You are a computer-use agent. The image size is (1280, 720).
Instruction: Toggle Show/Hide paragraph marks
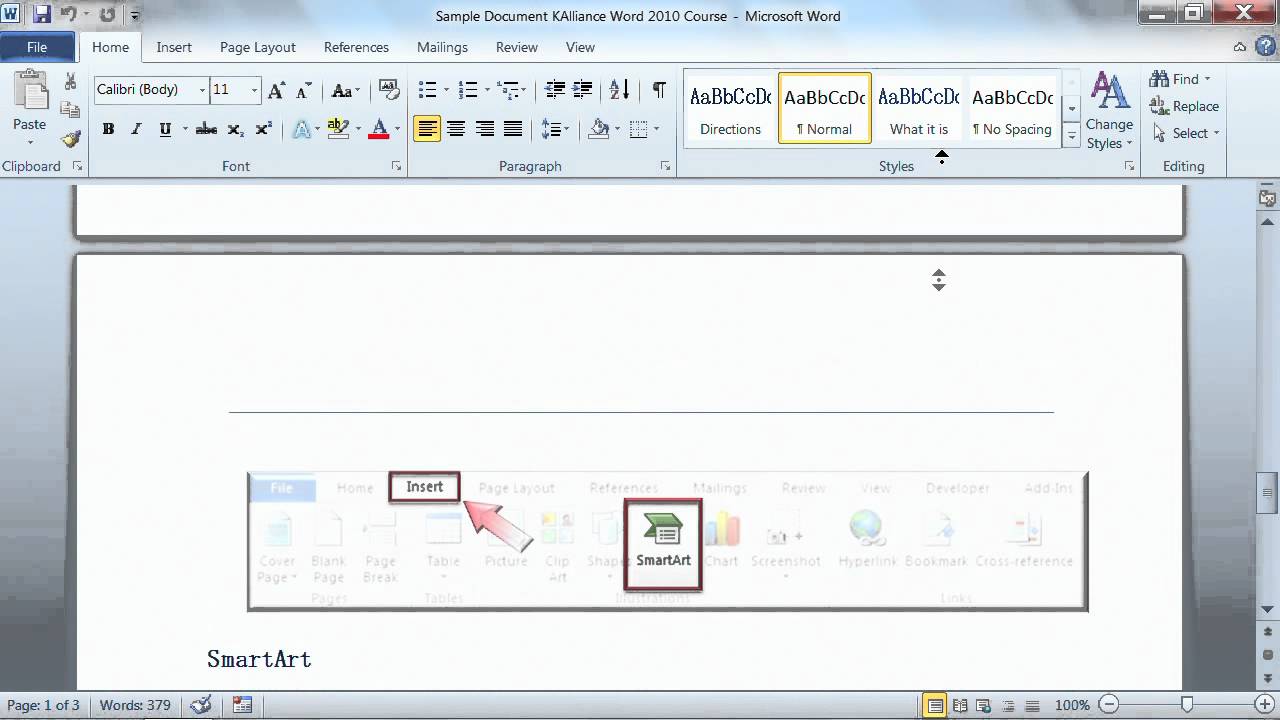(659, 90)
